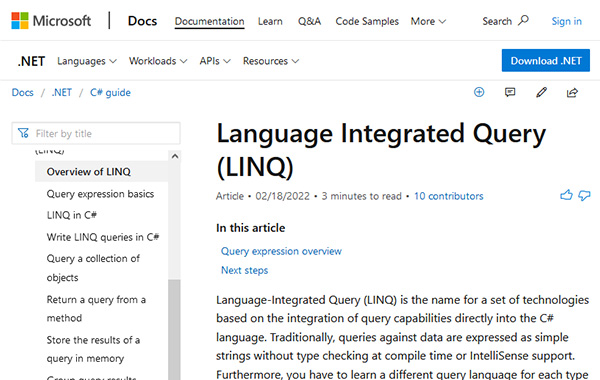Open the Workloads dropdown

pos(158,61)
